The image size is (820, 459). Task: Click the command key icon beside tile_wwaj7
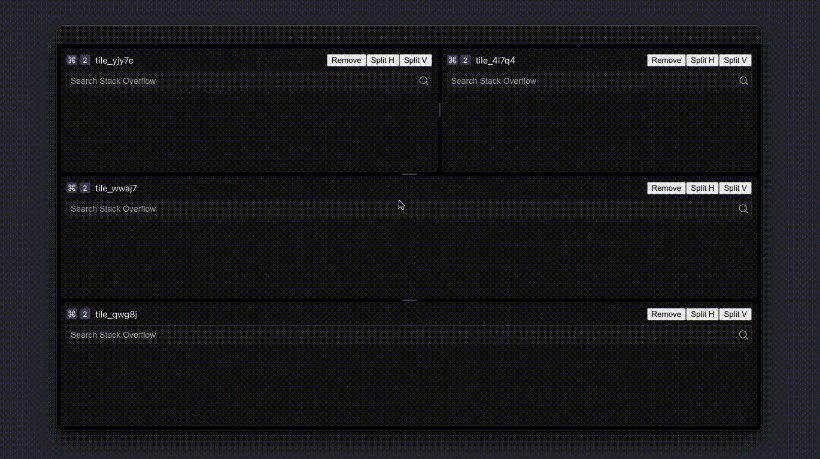tap(71, 188)
